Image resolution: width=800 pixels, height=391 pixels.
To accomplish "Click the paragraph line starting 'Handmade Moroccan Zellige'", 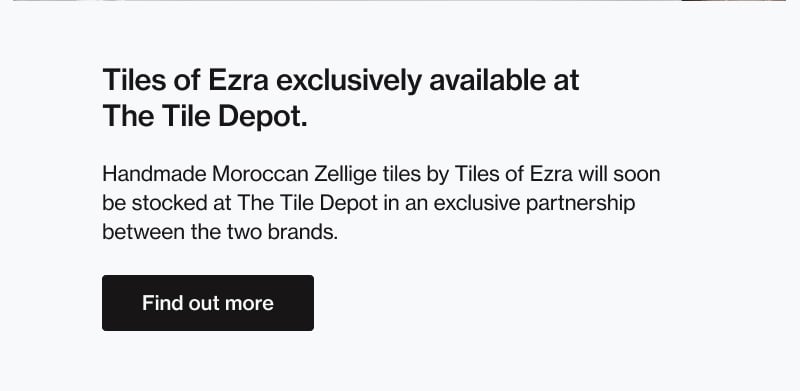I will pyautogui.click(x=381, y=175).
